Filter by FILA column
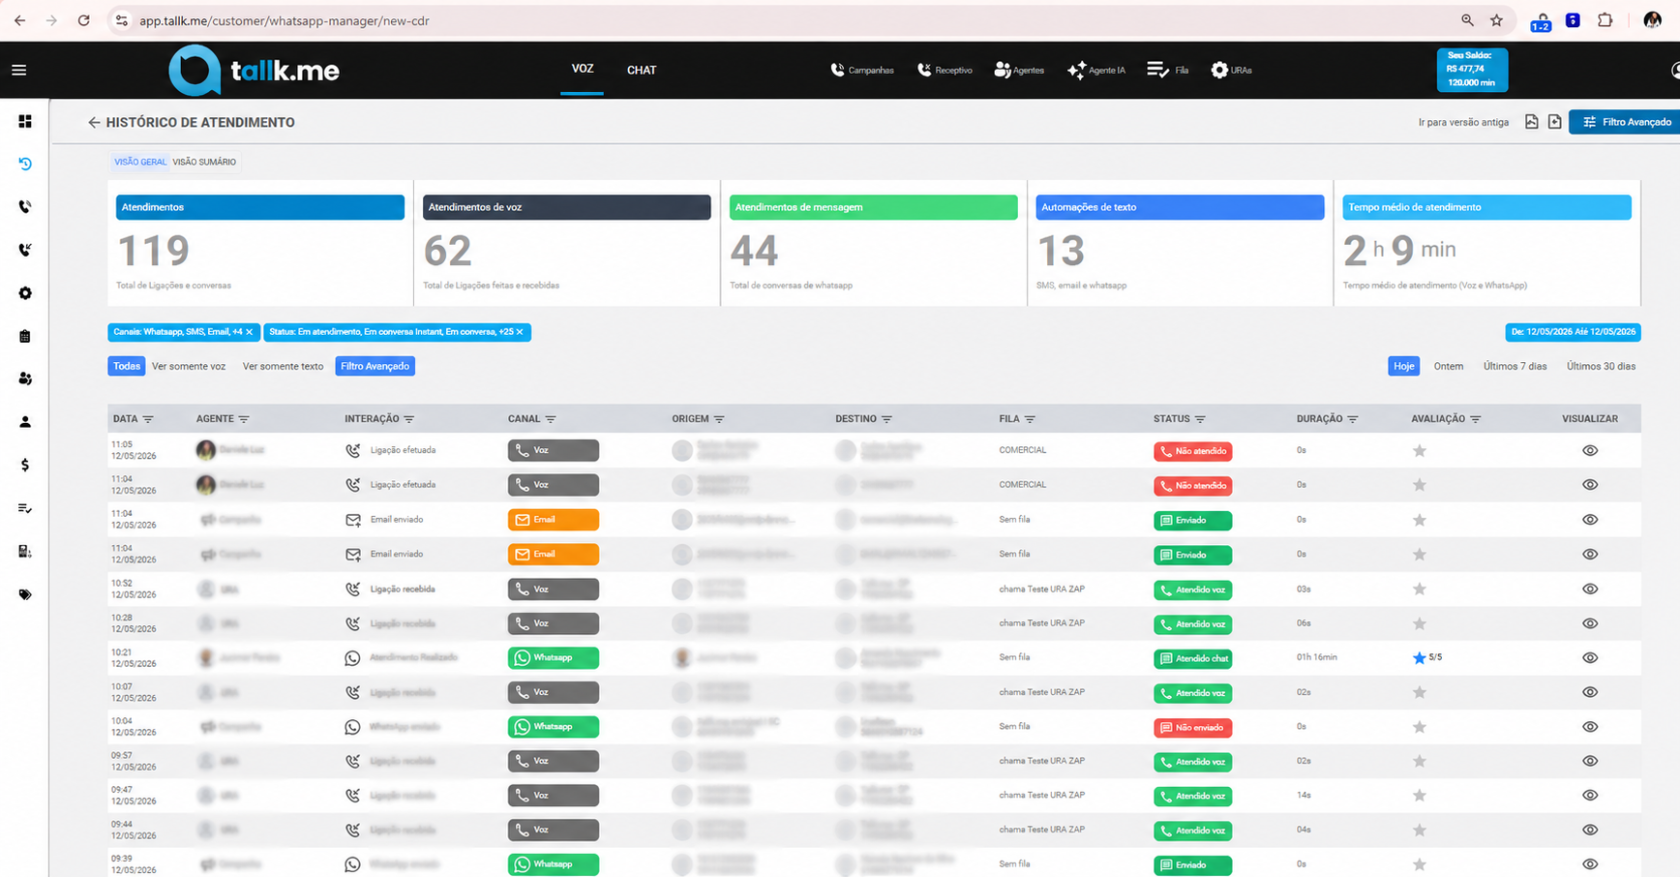The height and width of the screenshot is (877, 1680). [x=1030, y=419]
